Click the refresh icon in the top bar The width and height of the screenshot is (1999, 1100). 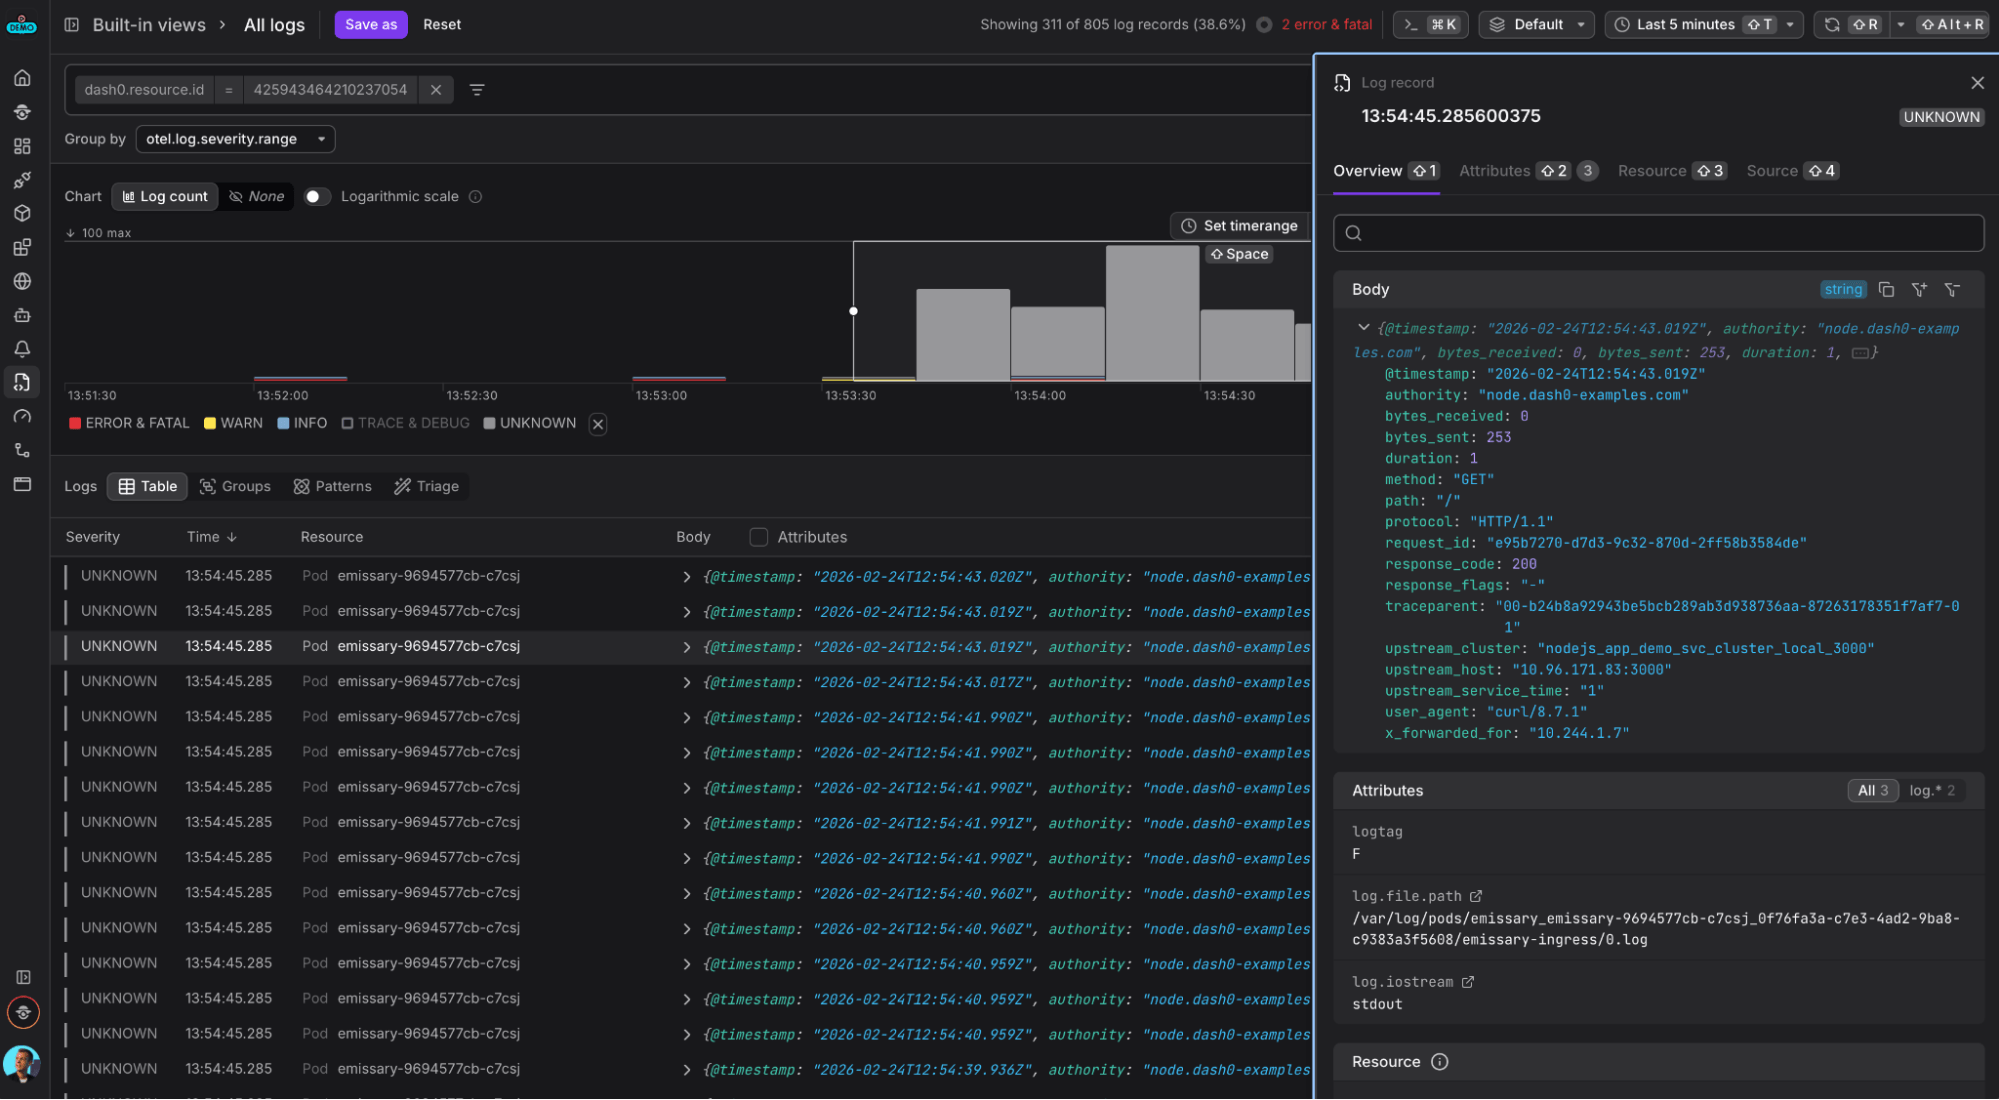pyautogui.click(x=1832, y=25)
